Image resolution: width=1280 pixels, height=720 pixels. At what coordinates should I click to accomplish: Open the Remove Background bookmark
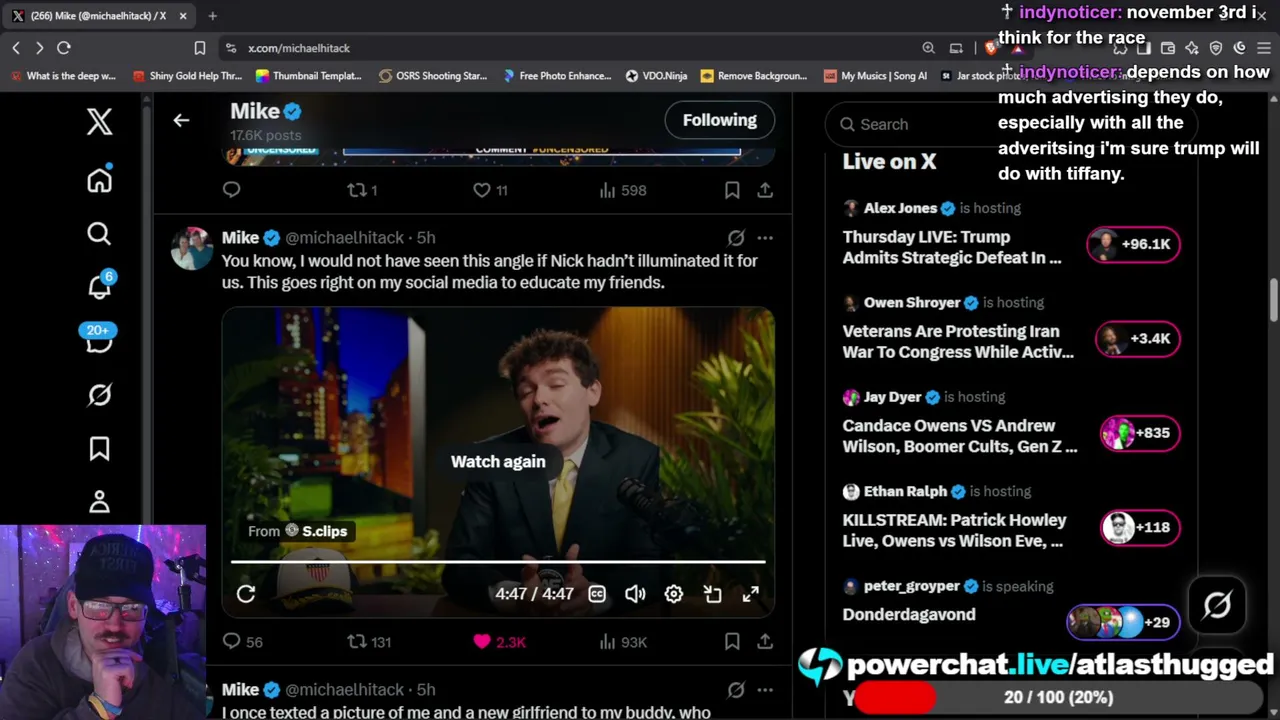[x=754, y=76]
